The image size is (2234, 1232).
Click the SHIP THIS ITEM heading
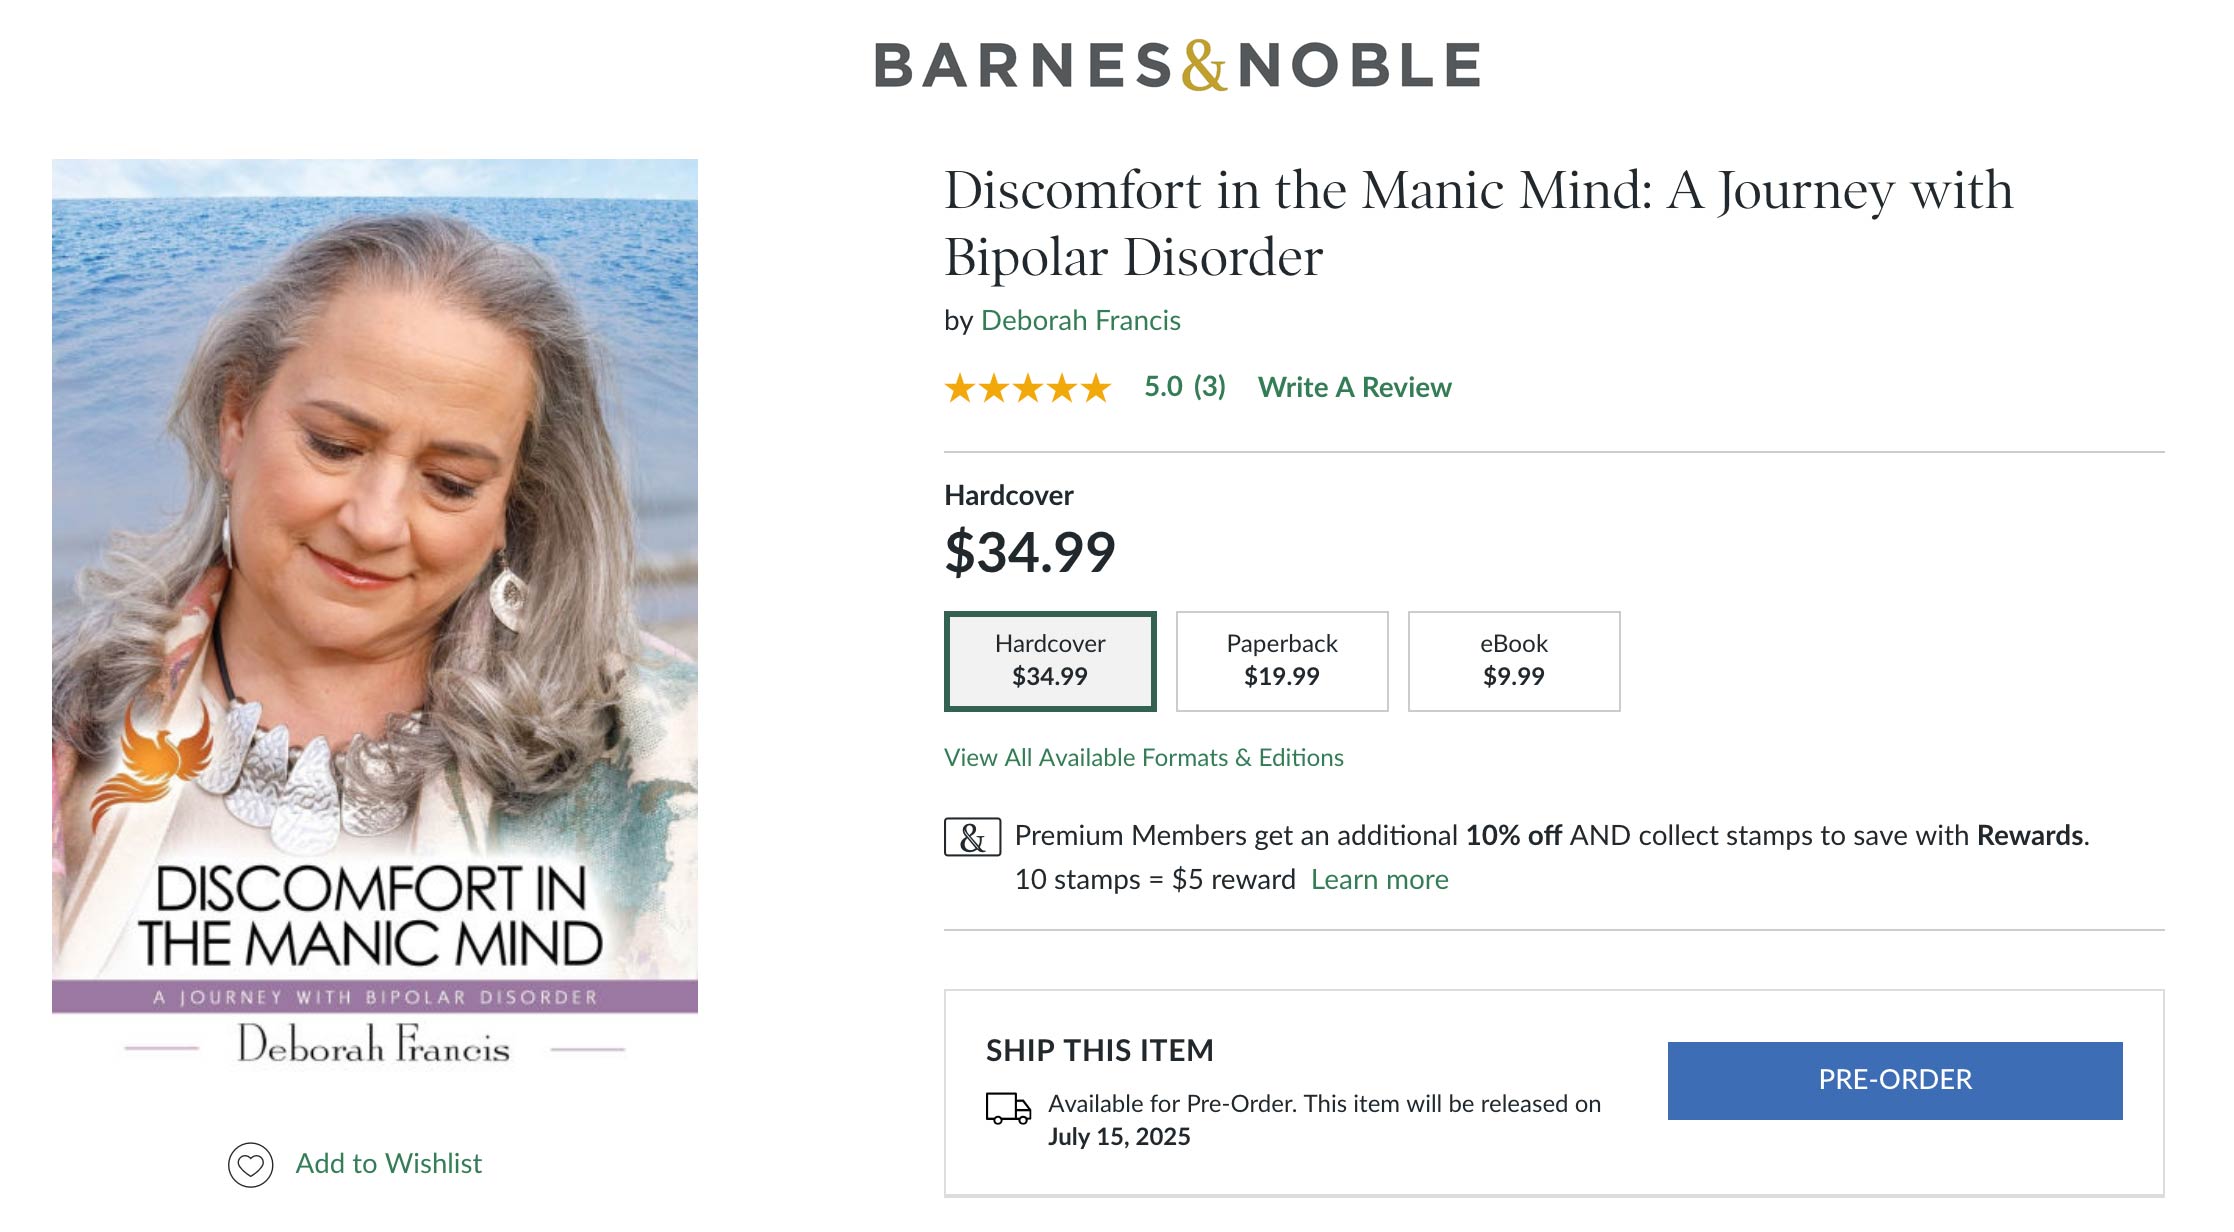[x=1099, y=1051]
